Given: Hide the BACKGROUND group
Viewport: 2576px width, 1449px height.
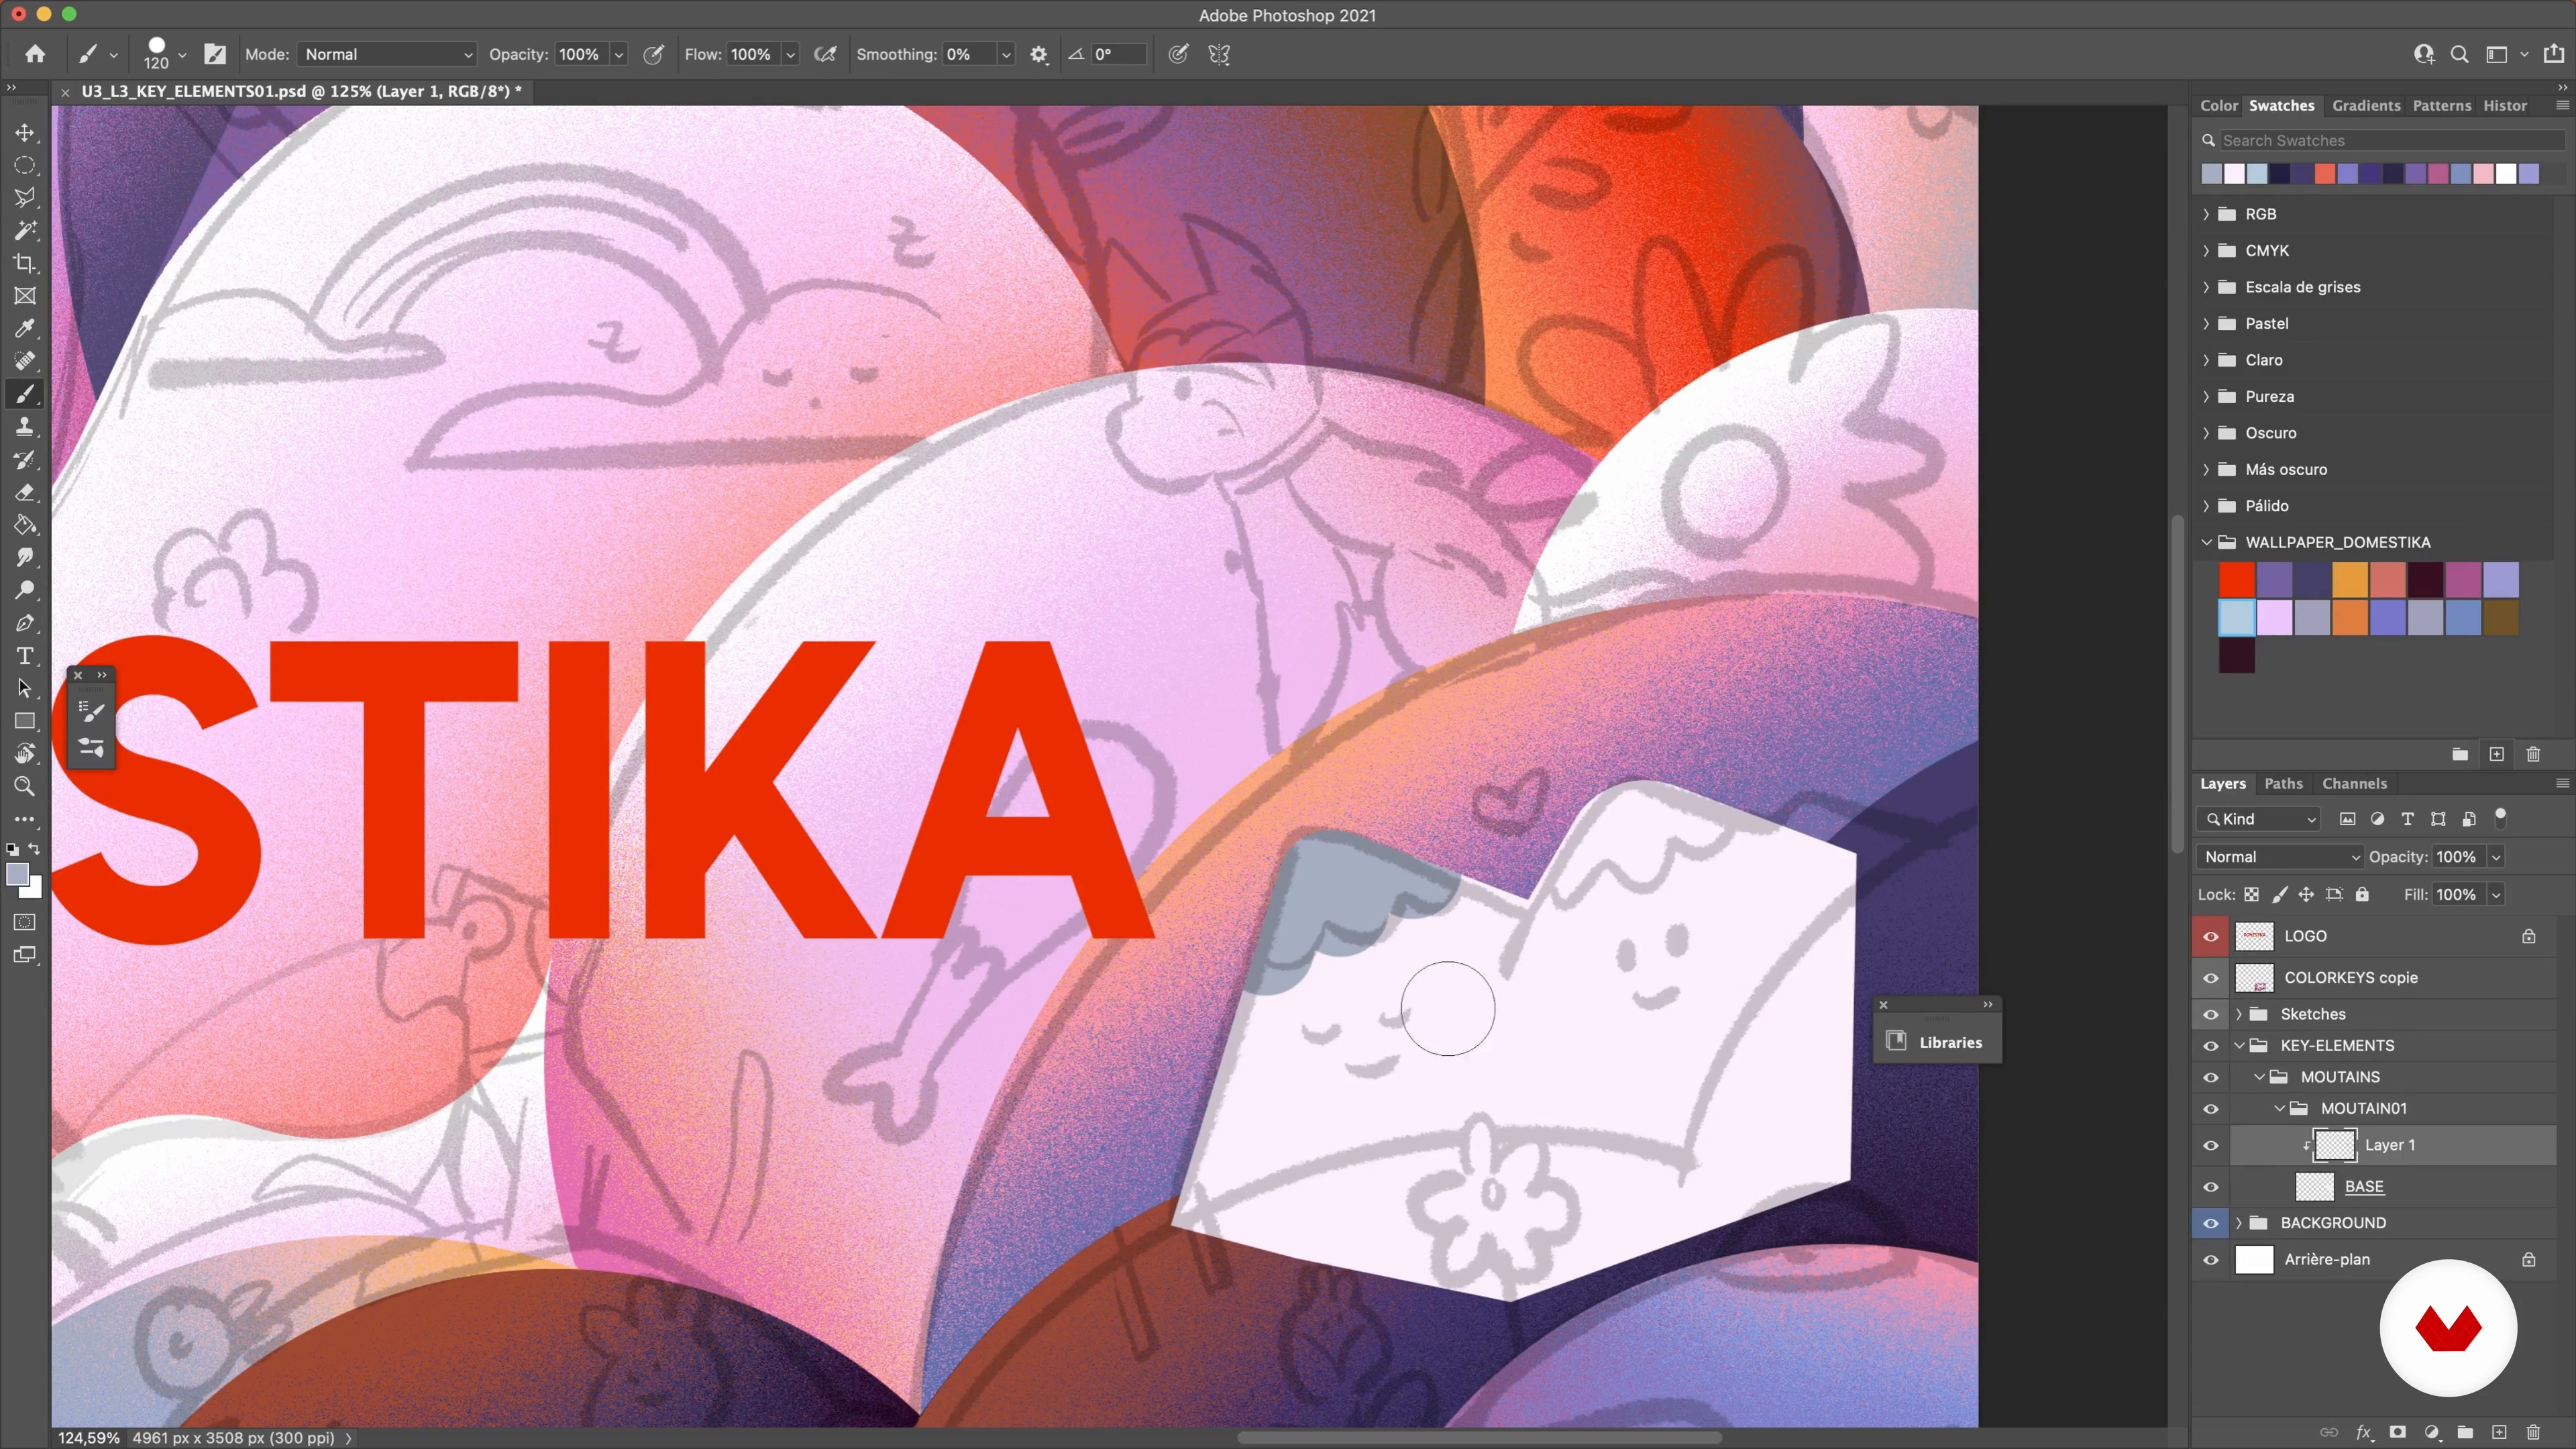Looking at the screenshot, I should pos(2210,1223).
